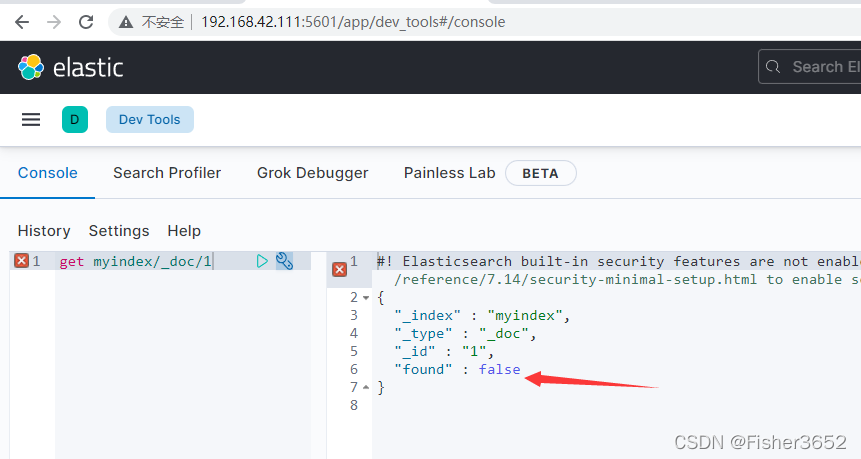Click the security features warning text line
The width and height of the screenshot is (861, 459).
click(x=618, y=261)
